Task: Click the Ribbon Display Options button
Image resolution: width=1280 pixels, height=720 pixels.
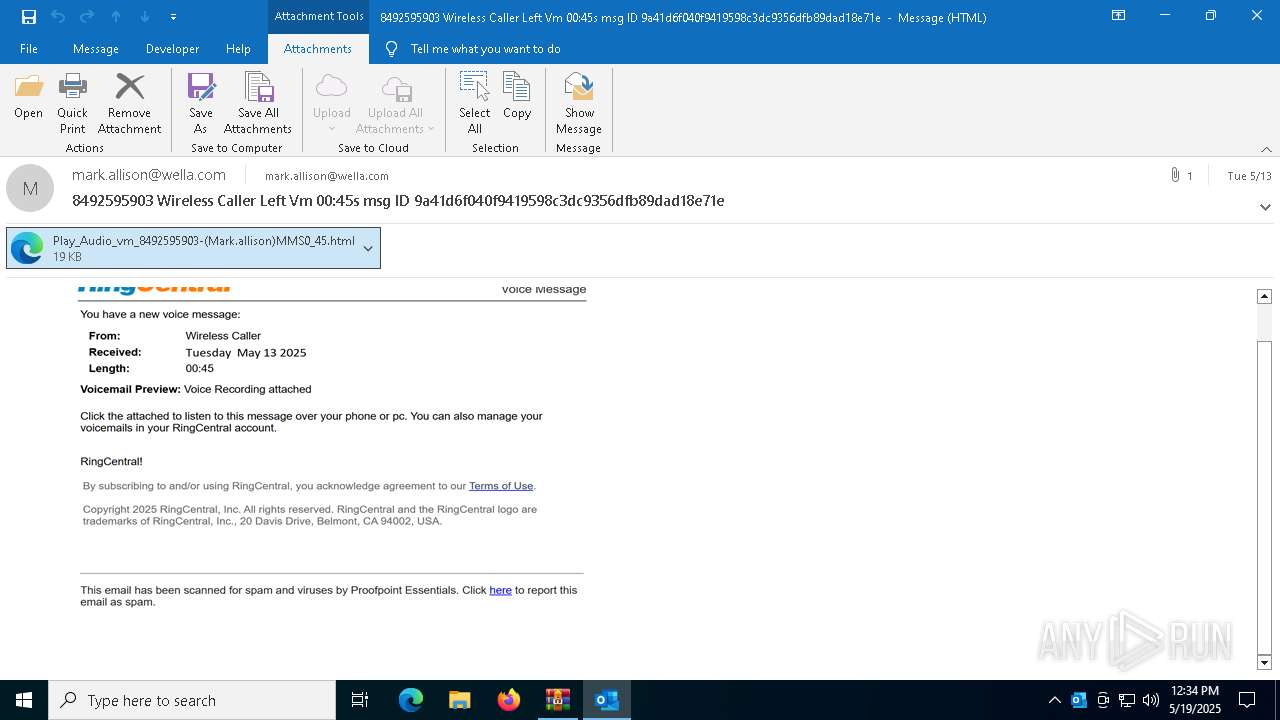Action: [x=1119, y=16]
